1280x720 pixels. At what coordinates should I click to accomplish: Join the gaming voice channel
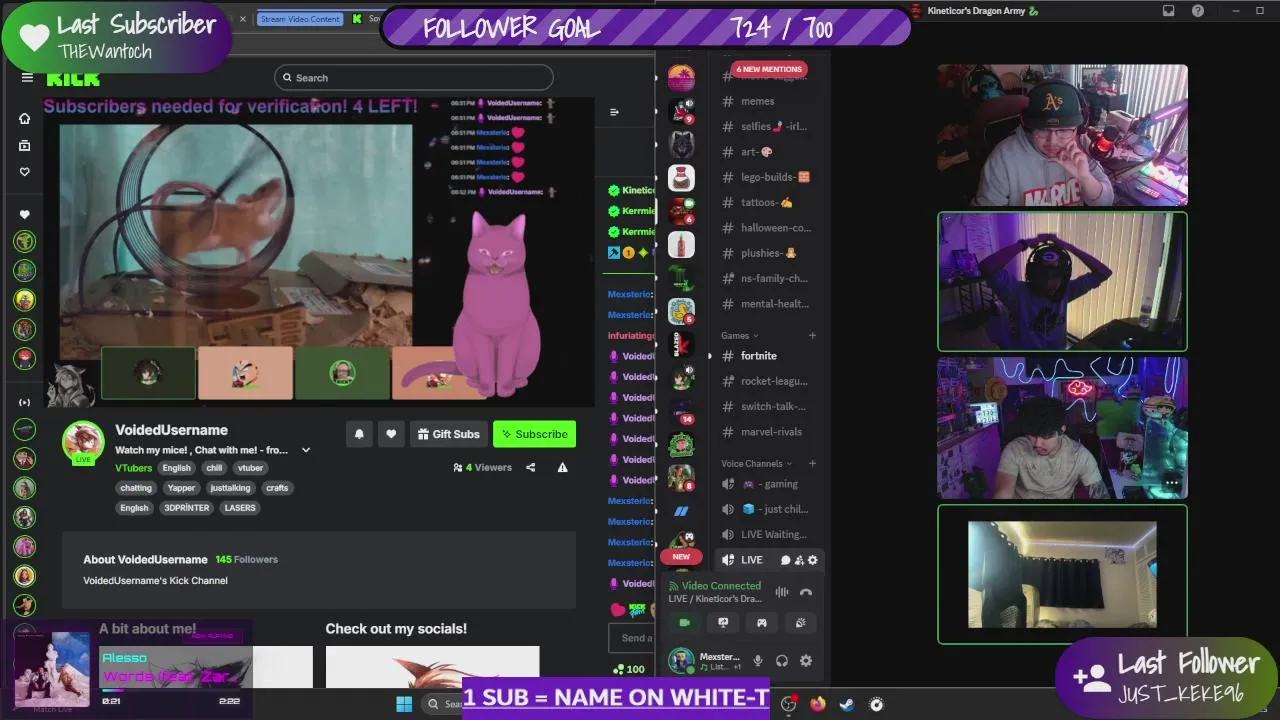pos(766,484)
